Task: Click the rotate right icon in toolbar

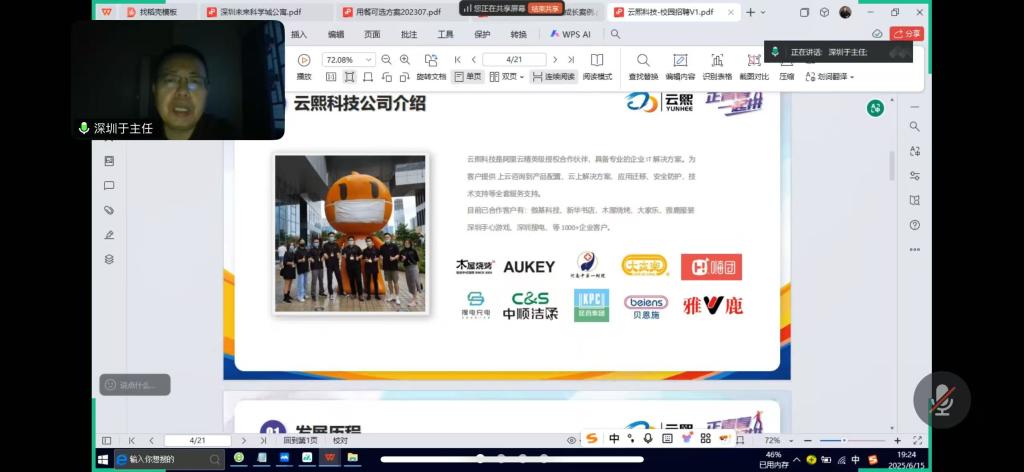Action: coord(405,76)
